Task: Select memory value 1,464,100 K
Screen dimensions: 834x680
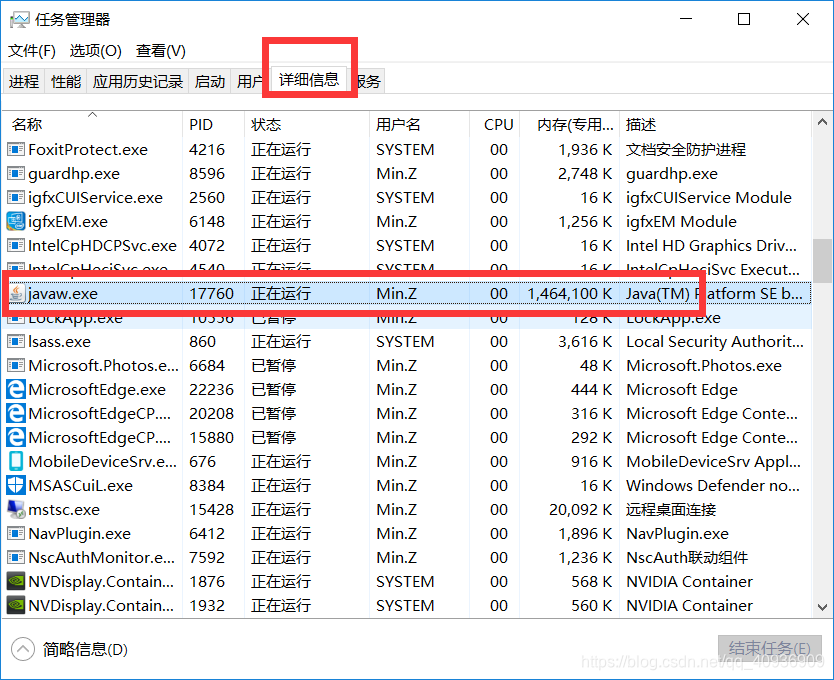Action: (x=569, y=293)
